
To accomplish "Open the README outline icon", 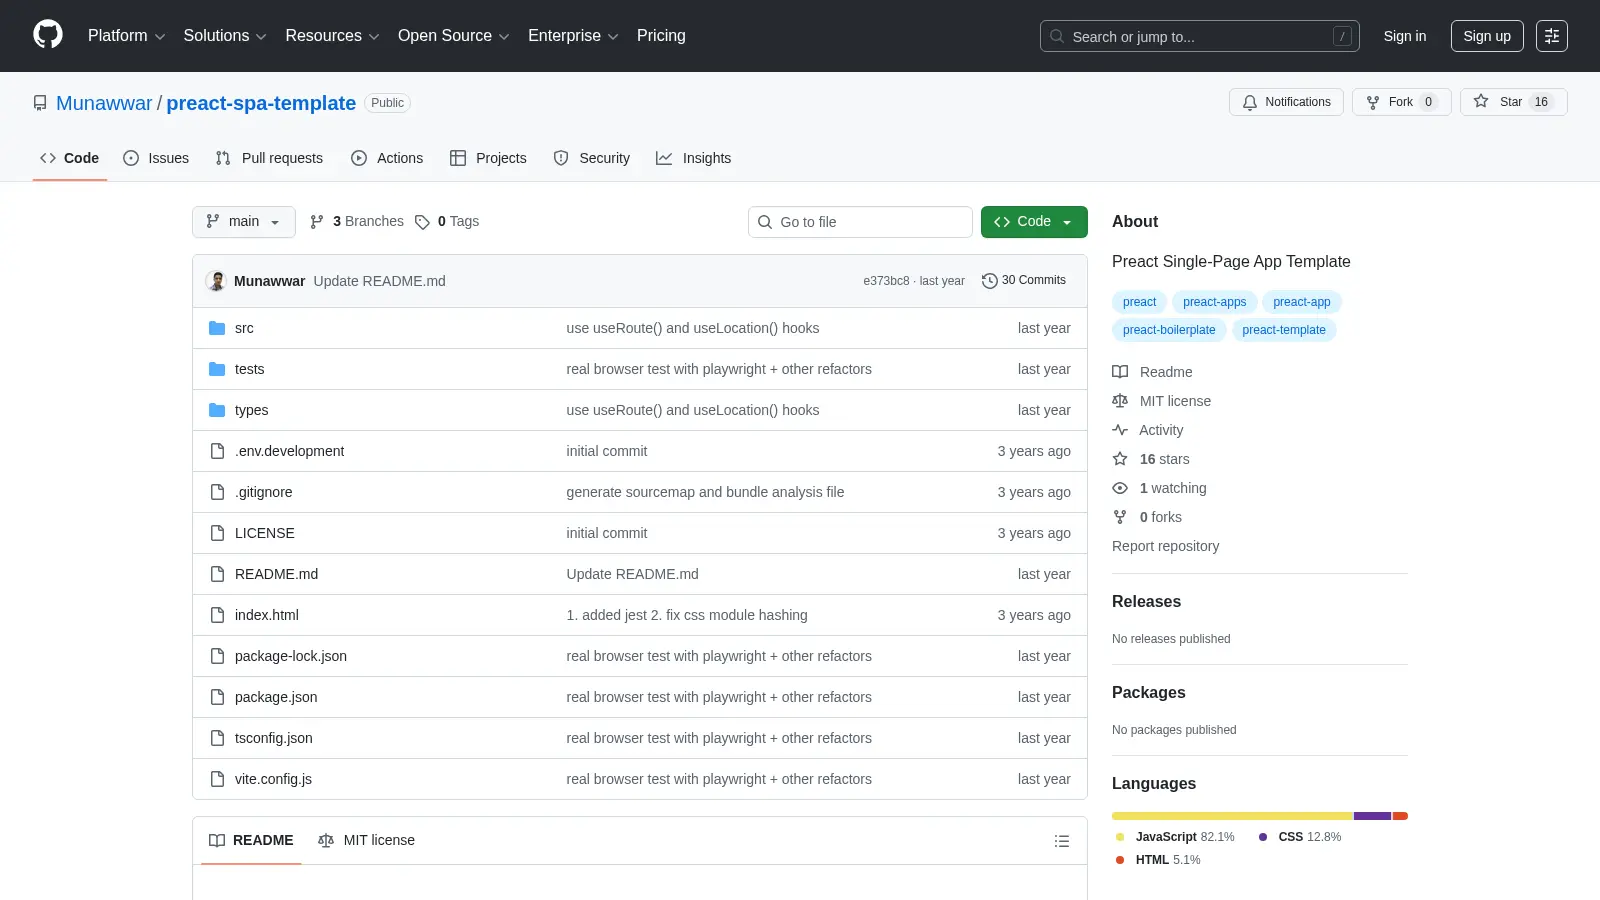I will click(1062, 841).
